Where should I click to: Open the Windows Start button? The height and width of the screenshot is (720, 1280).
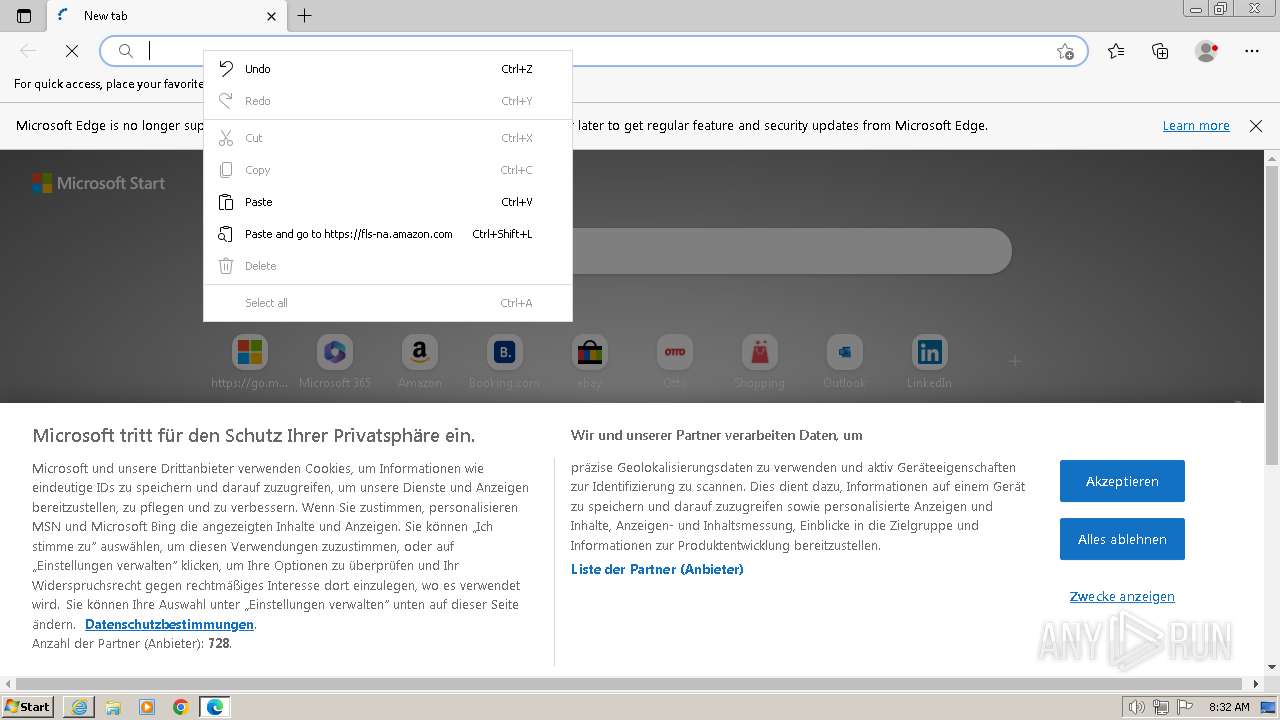coord(28,706)
